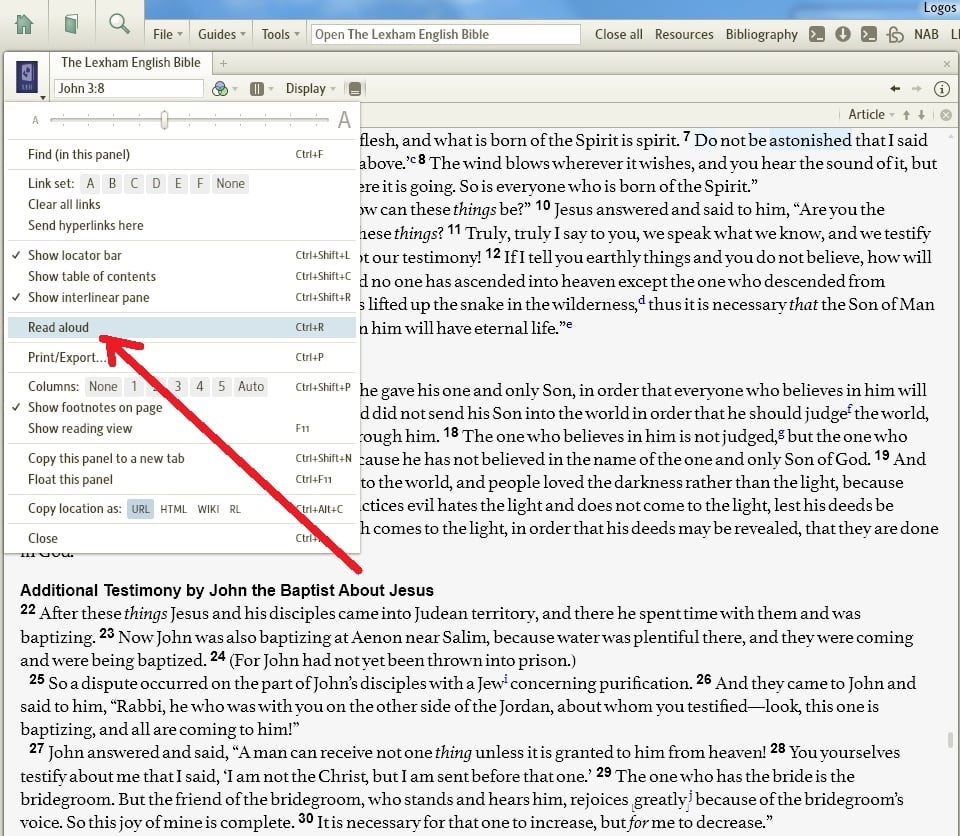The width and height of the screenshot is (960, 836).
Task: Toggle Show locator bar option
Action: tap(75, 255)
